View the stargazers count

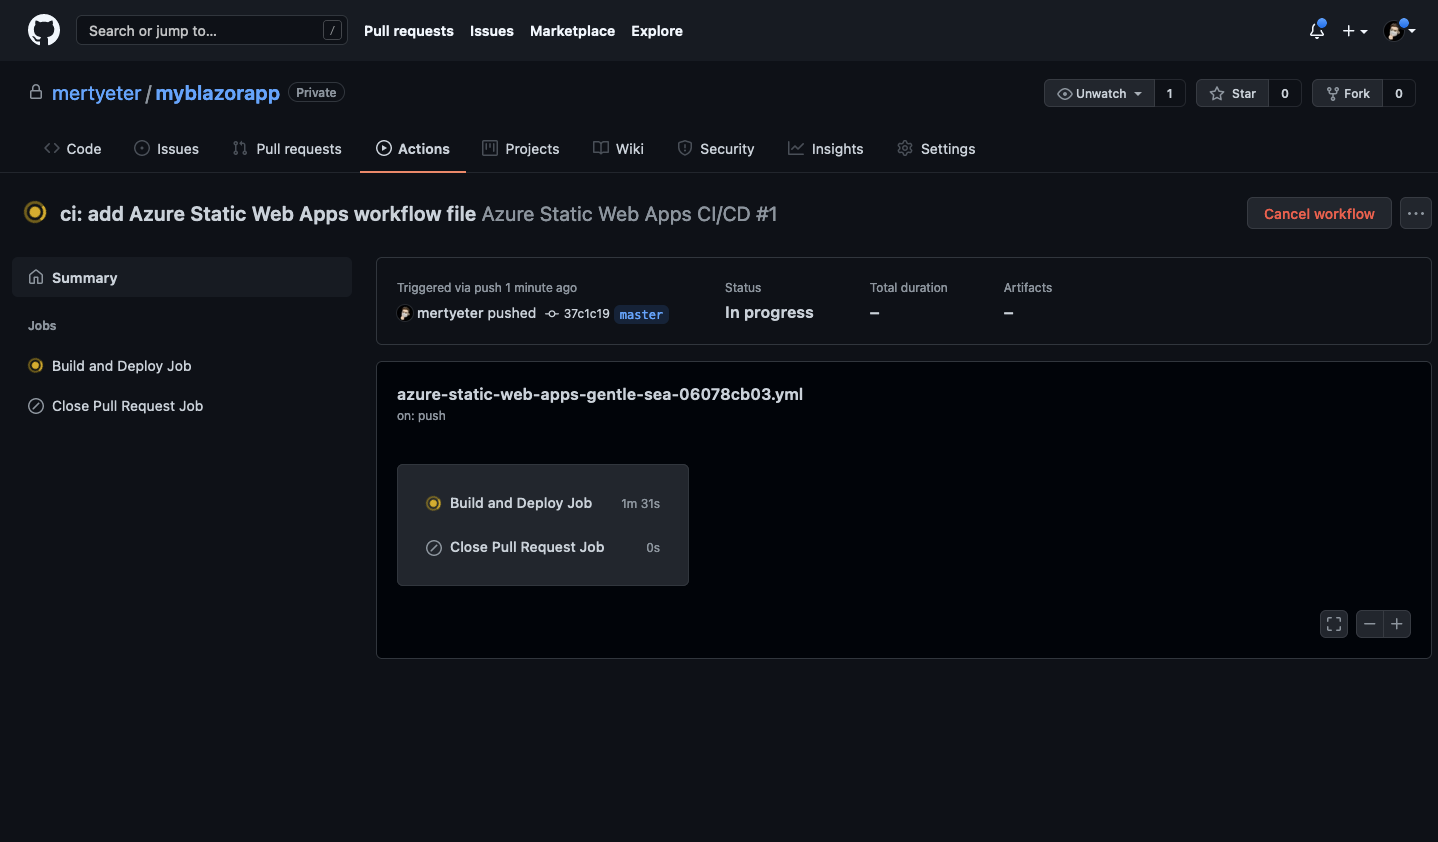coord(1285,93)
